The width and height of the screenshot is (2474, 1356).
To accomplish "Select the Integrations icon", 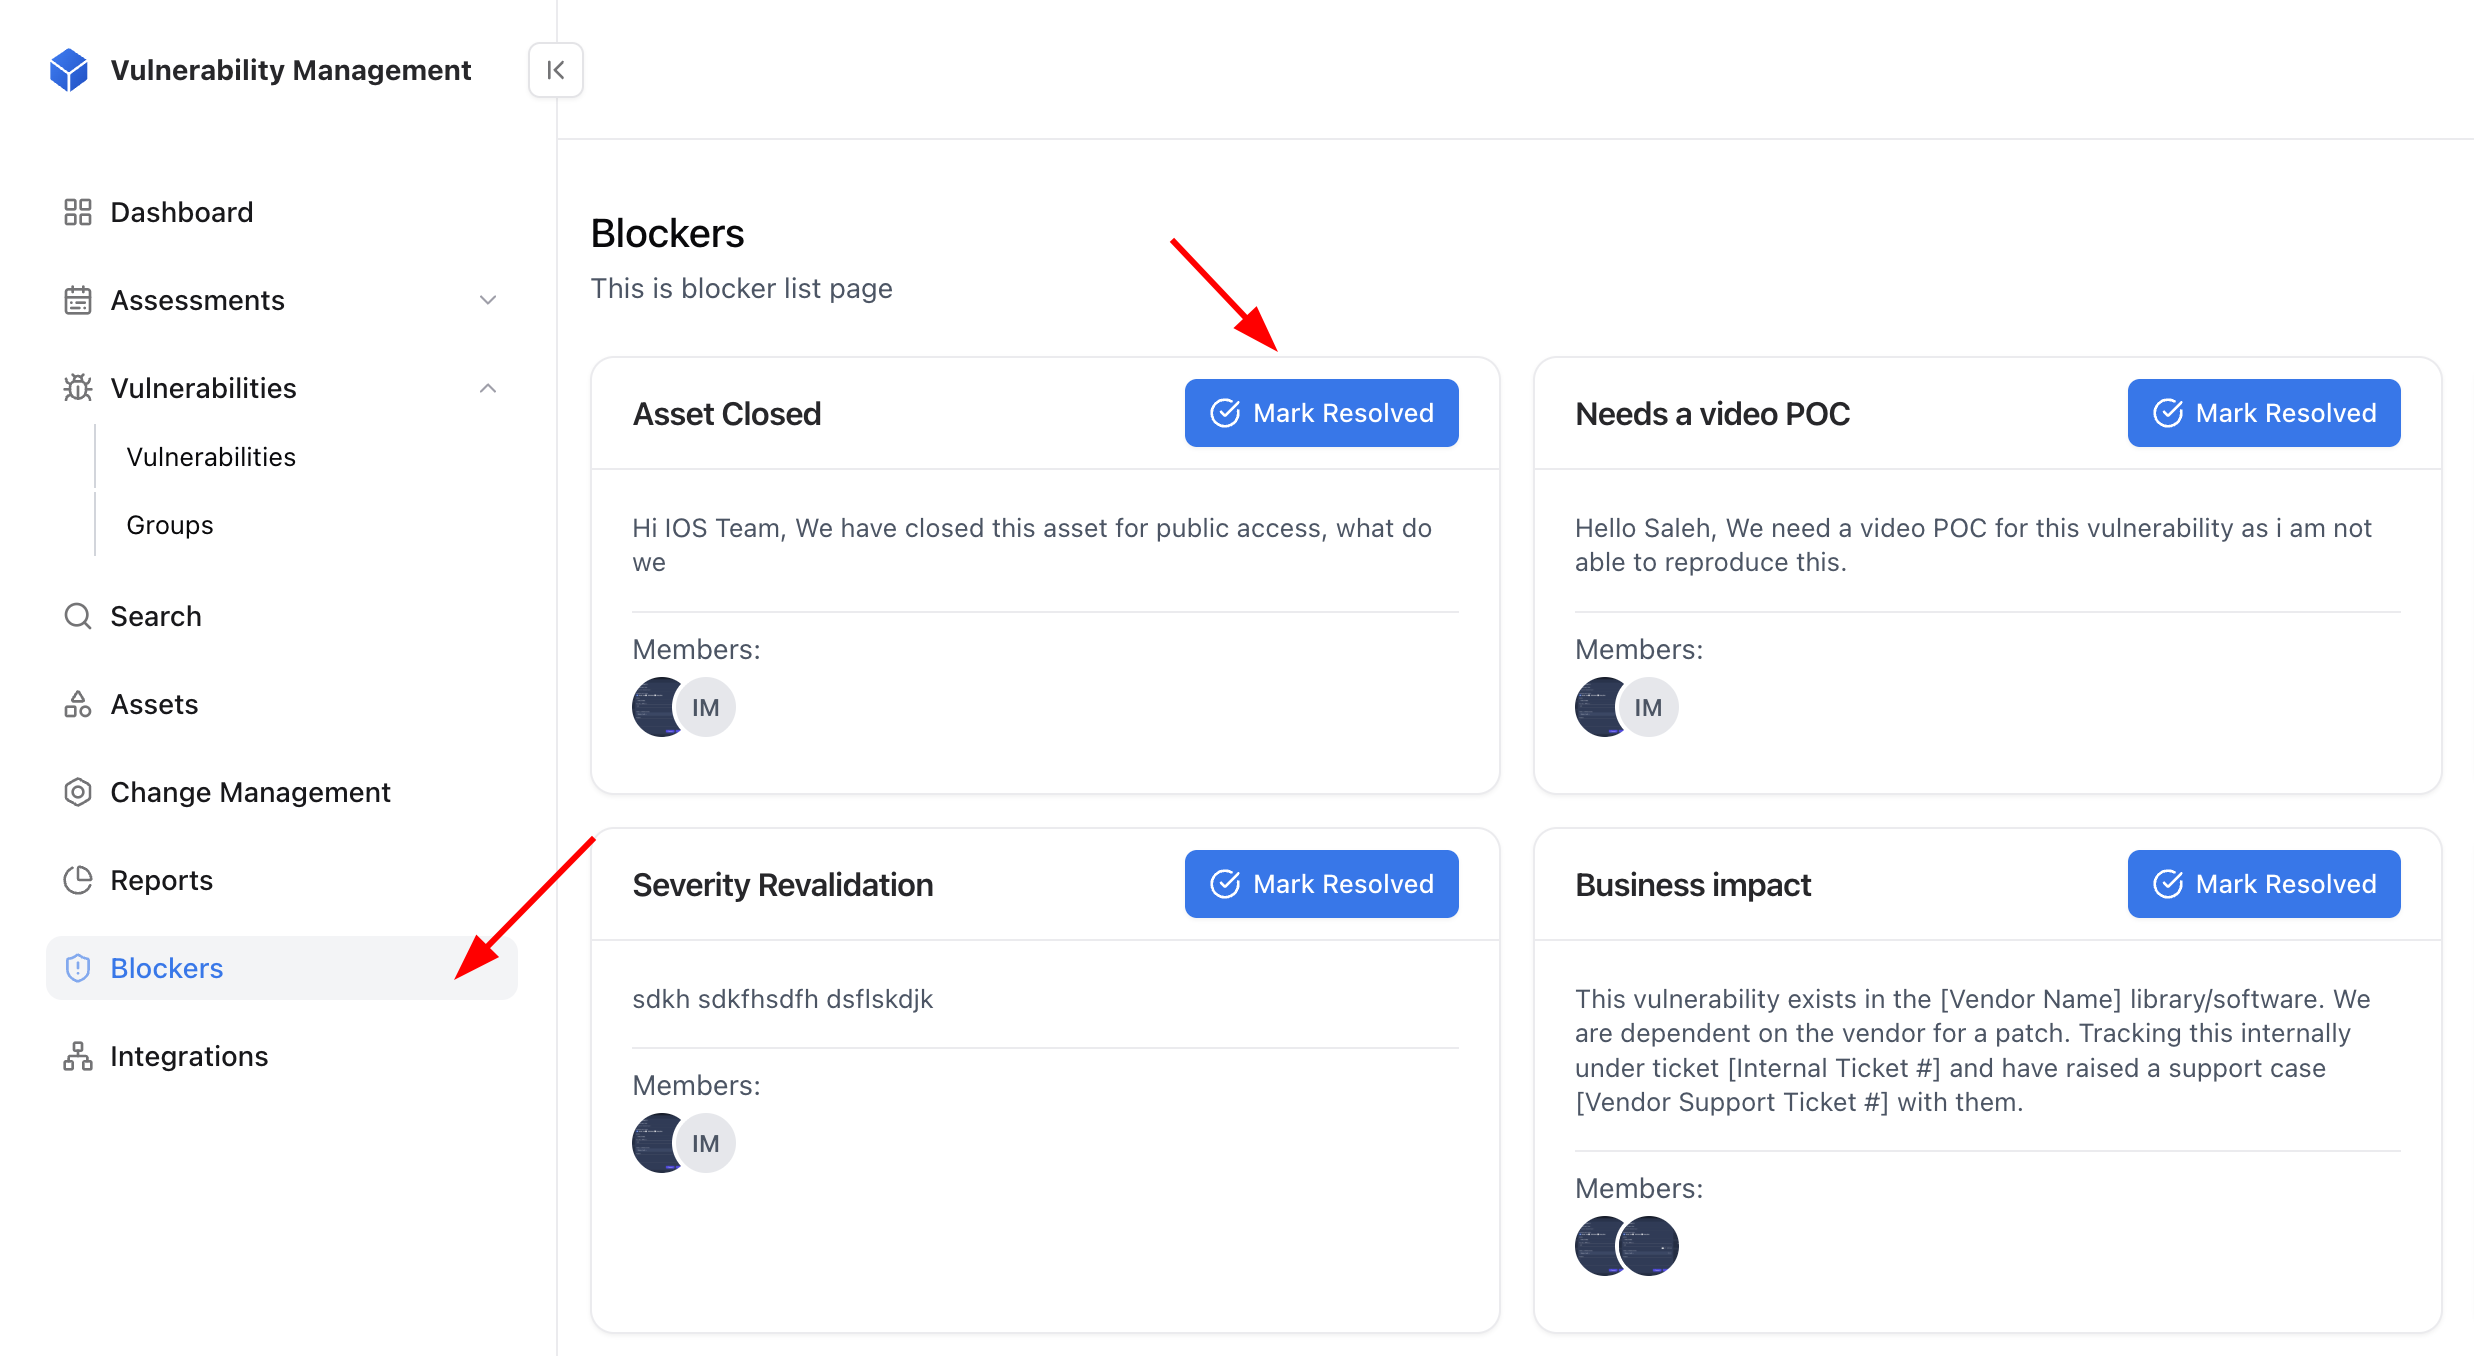I will coord(77,1056).
